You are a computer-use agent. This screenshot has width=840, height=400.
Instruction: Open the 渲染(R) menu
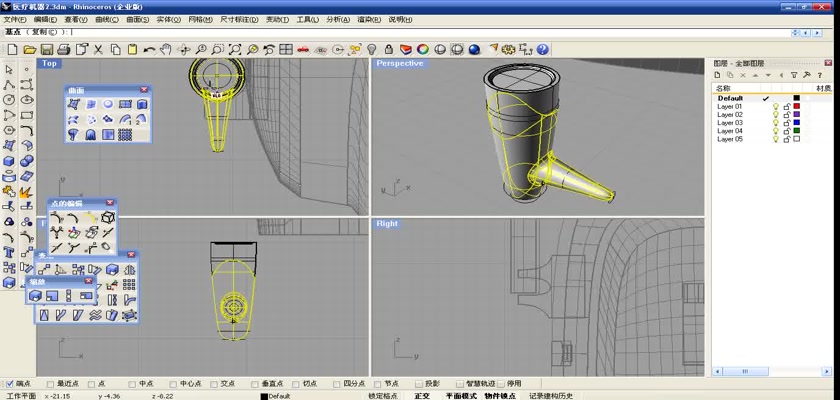coord(369,20)
